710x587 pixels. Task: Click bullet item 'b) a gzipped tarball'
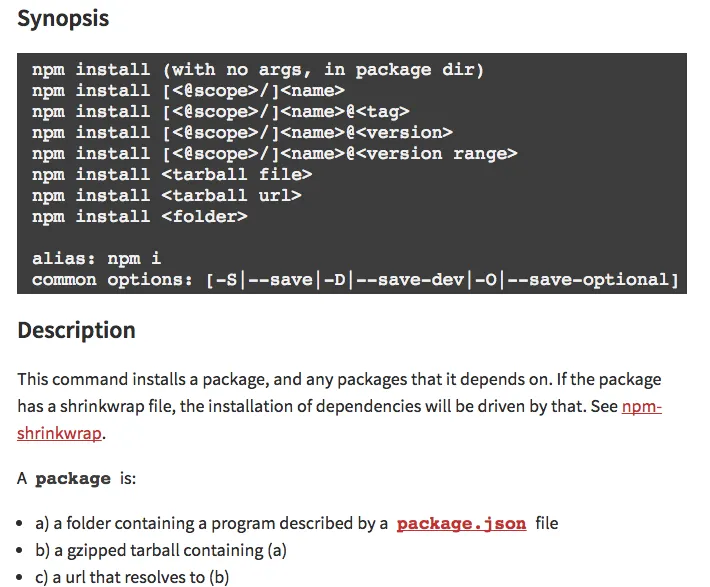tap(161, 551)
